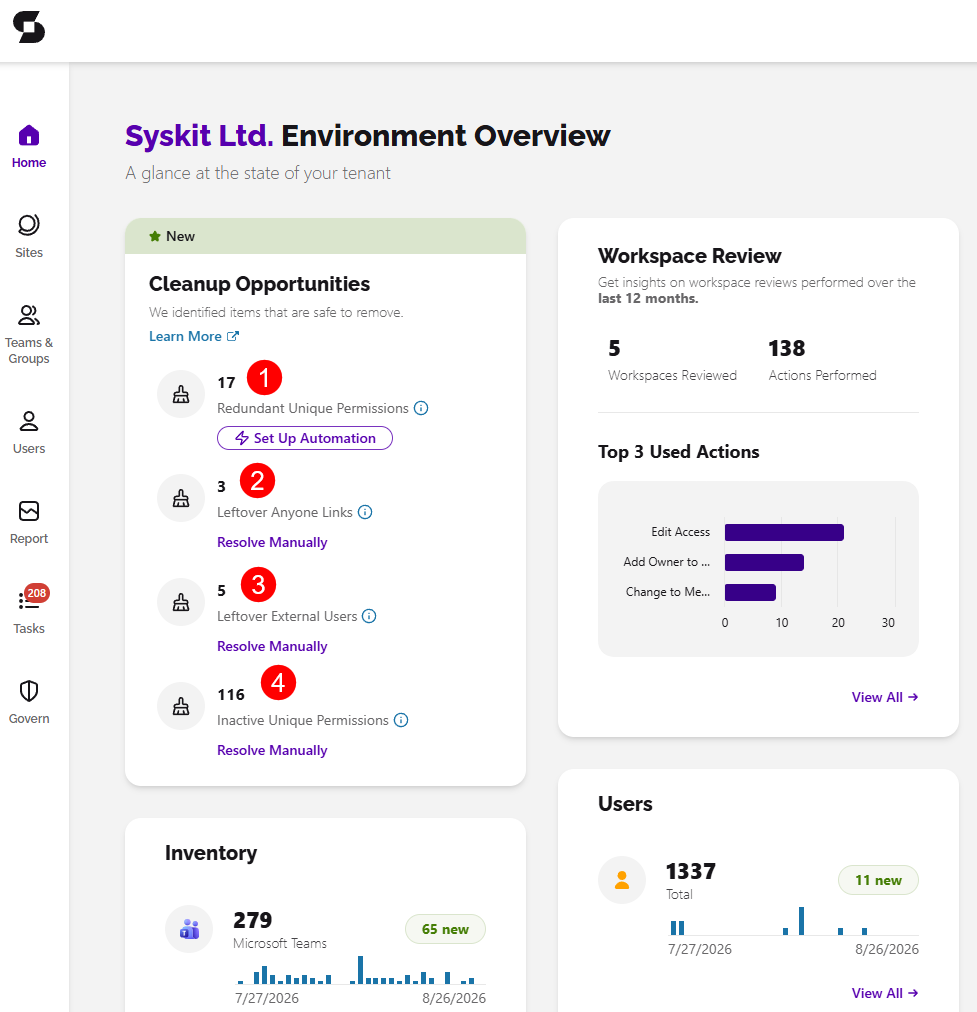The image size is (977, 1012).
Task: View All users link
Action: point(885,993)
